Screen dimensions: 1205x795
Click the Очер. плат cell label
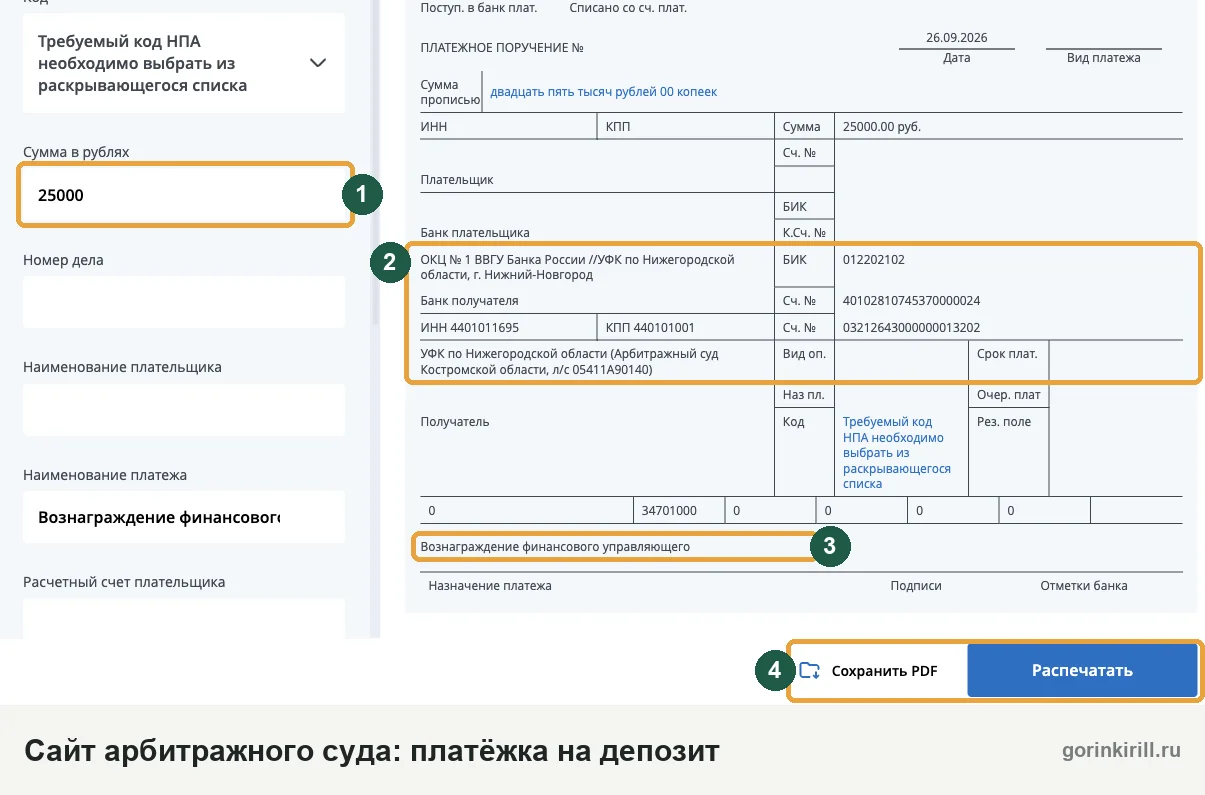click(1009, 395)
